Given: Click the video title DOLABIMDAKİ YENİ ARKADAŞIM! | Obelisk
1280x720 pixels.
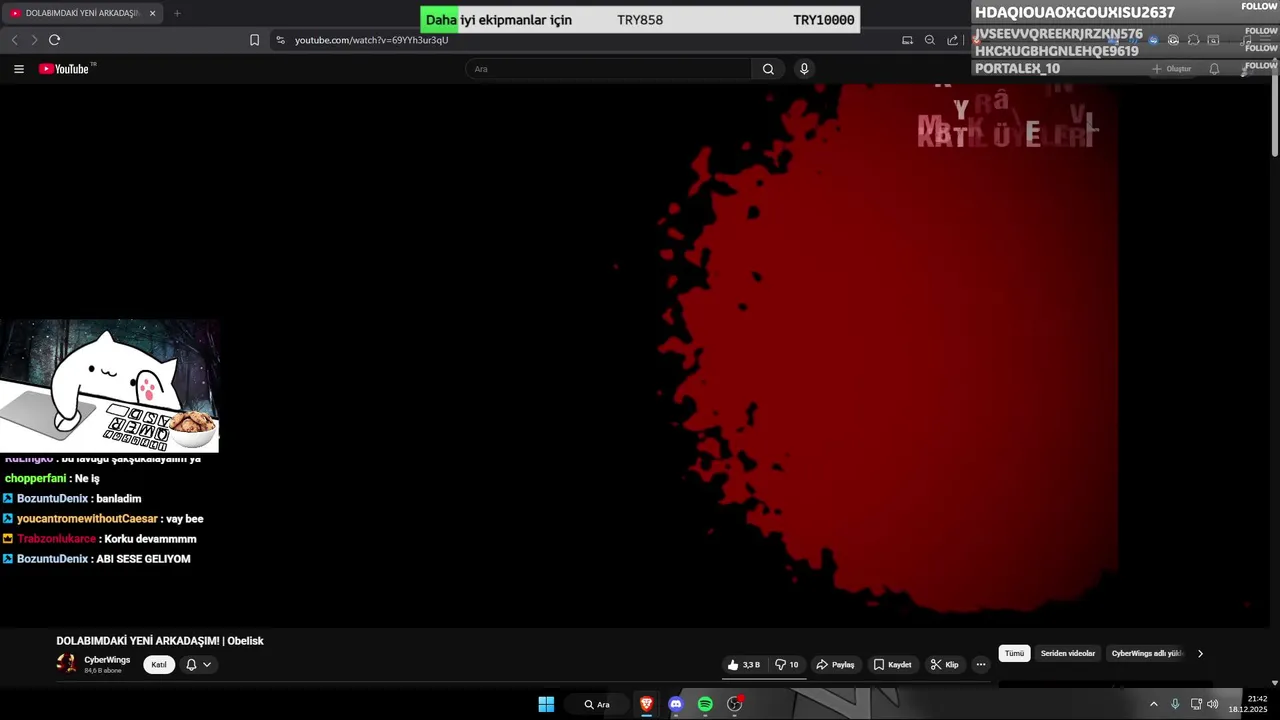Looking at the screenshot, I should coord(160,641).
